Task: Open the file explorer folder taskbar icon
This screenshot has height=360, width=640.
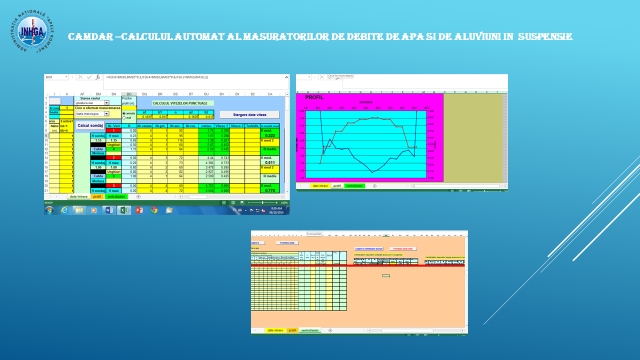Action: tap(79, 210)
